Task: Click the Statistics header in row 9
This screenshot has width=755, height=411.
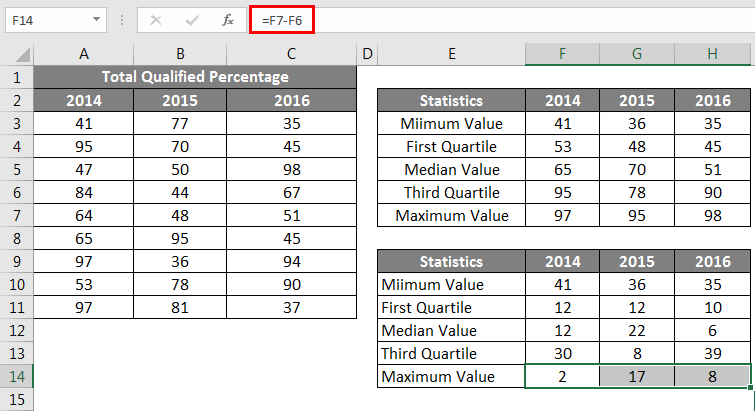Action: (452, 262)
